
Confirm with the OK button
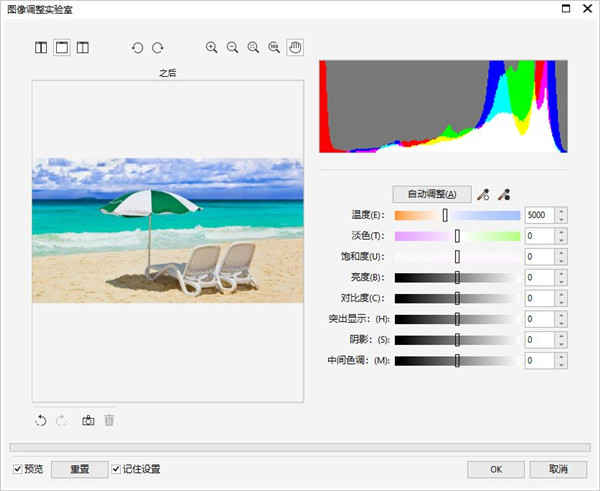point(496,469)
